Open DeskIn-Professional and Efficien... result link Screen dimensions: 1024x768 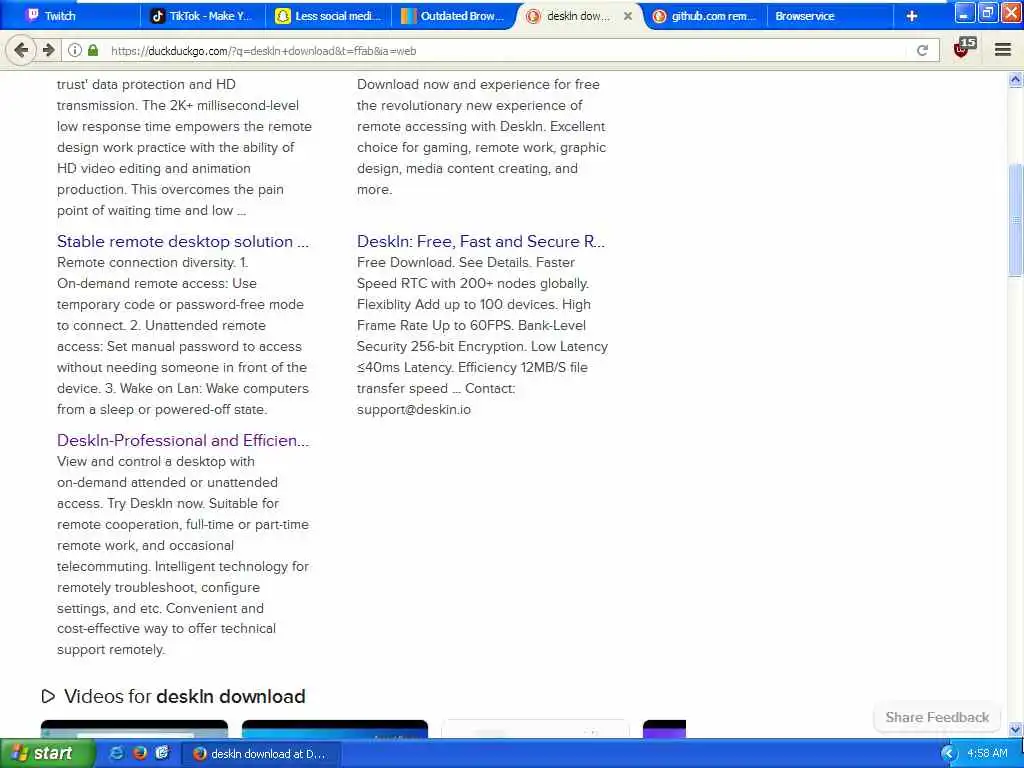pyautogui.click(x=183, y=440)
